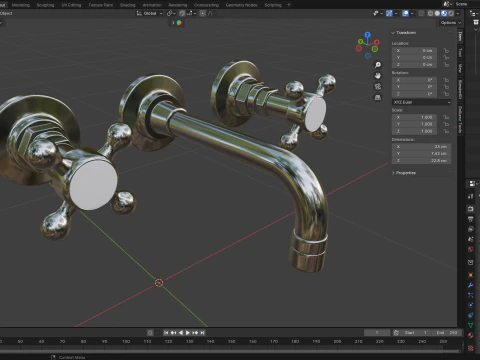This screenshot has width=480, height=360.
Task: Click the End frame field
Action: (447, 333)
